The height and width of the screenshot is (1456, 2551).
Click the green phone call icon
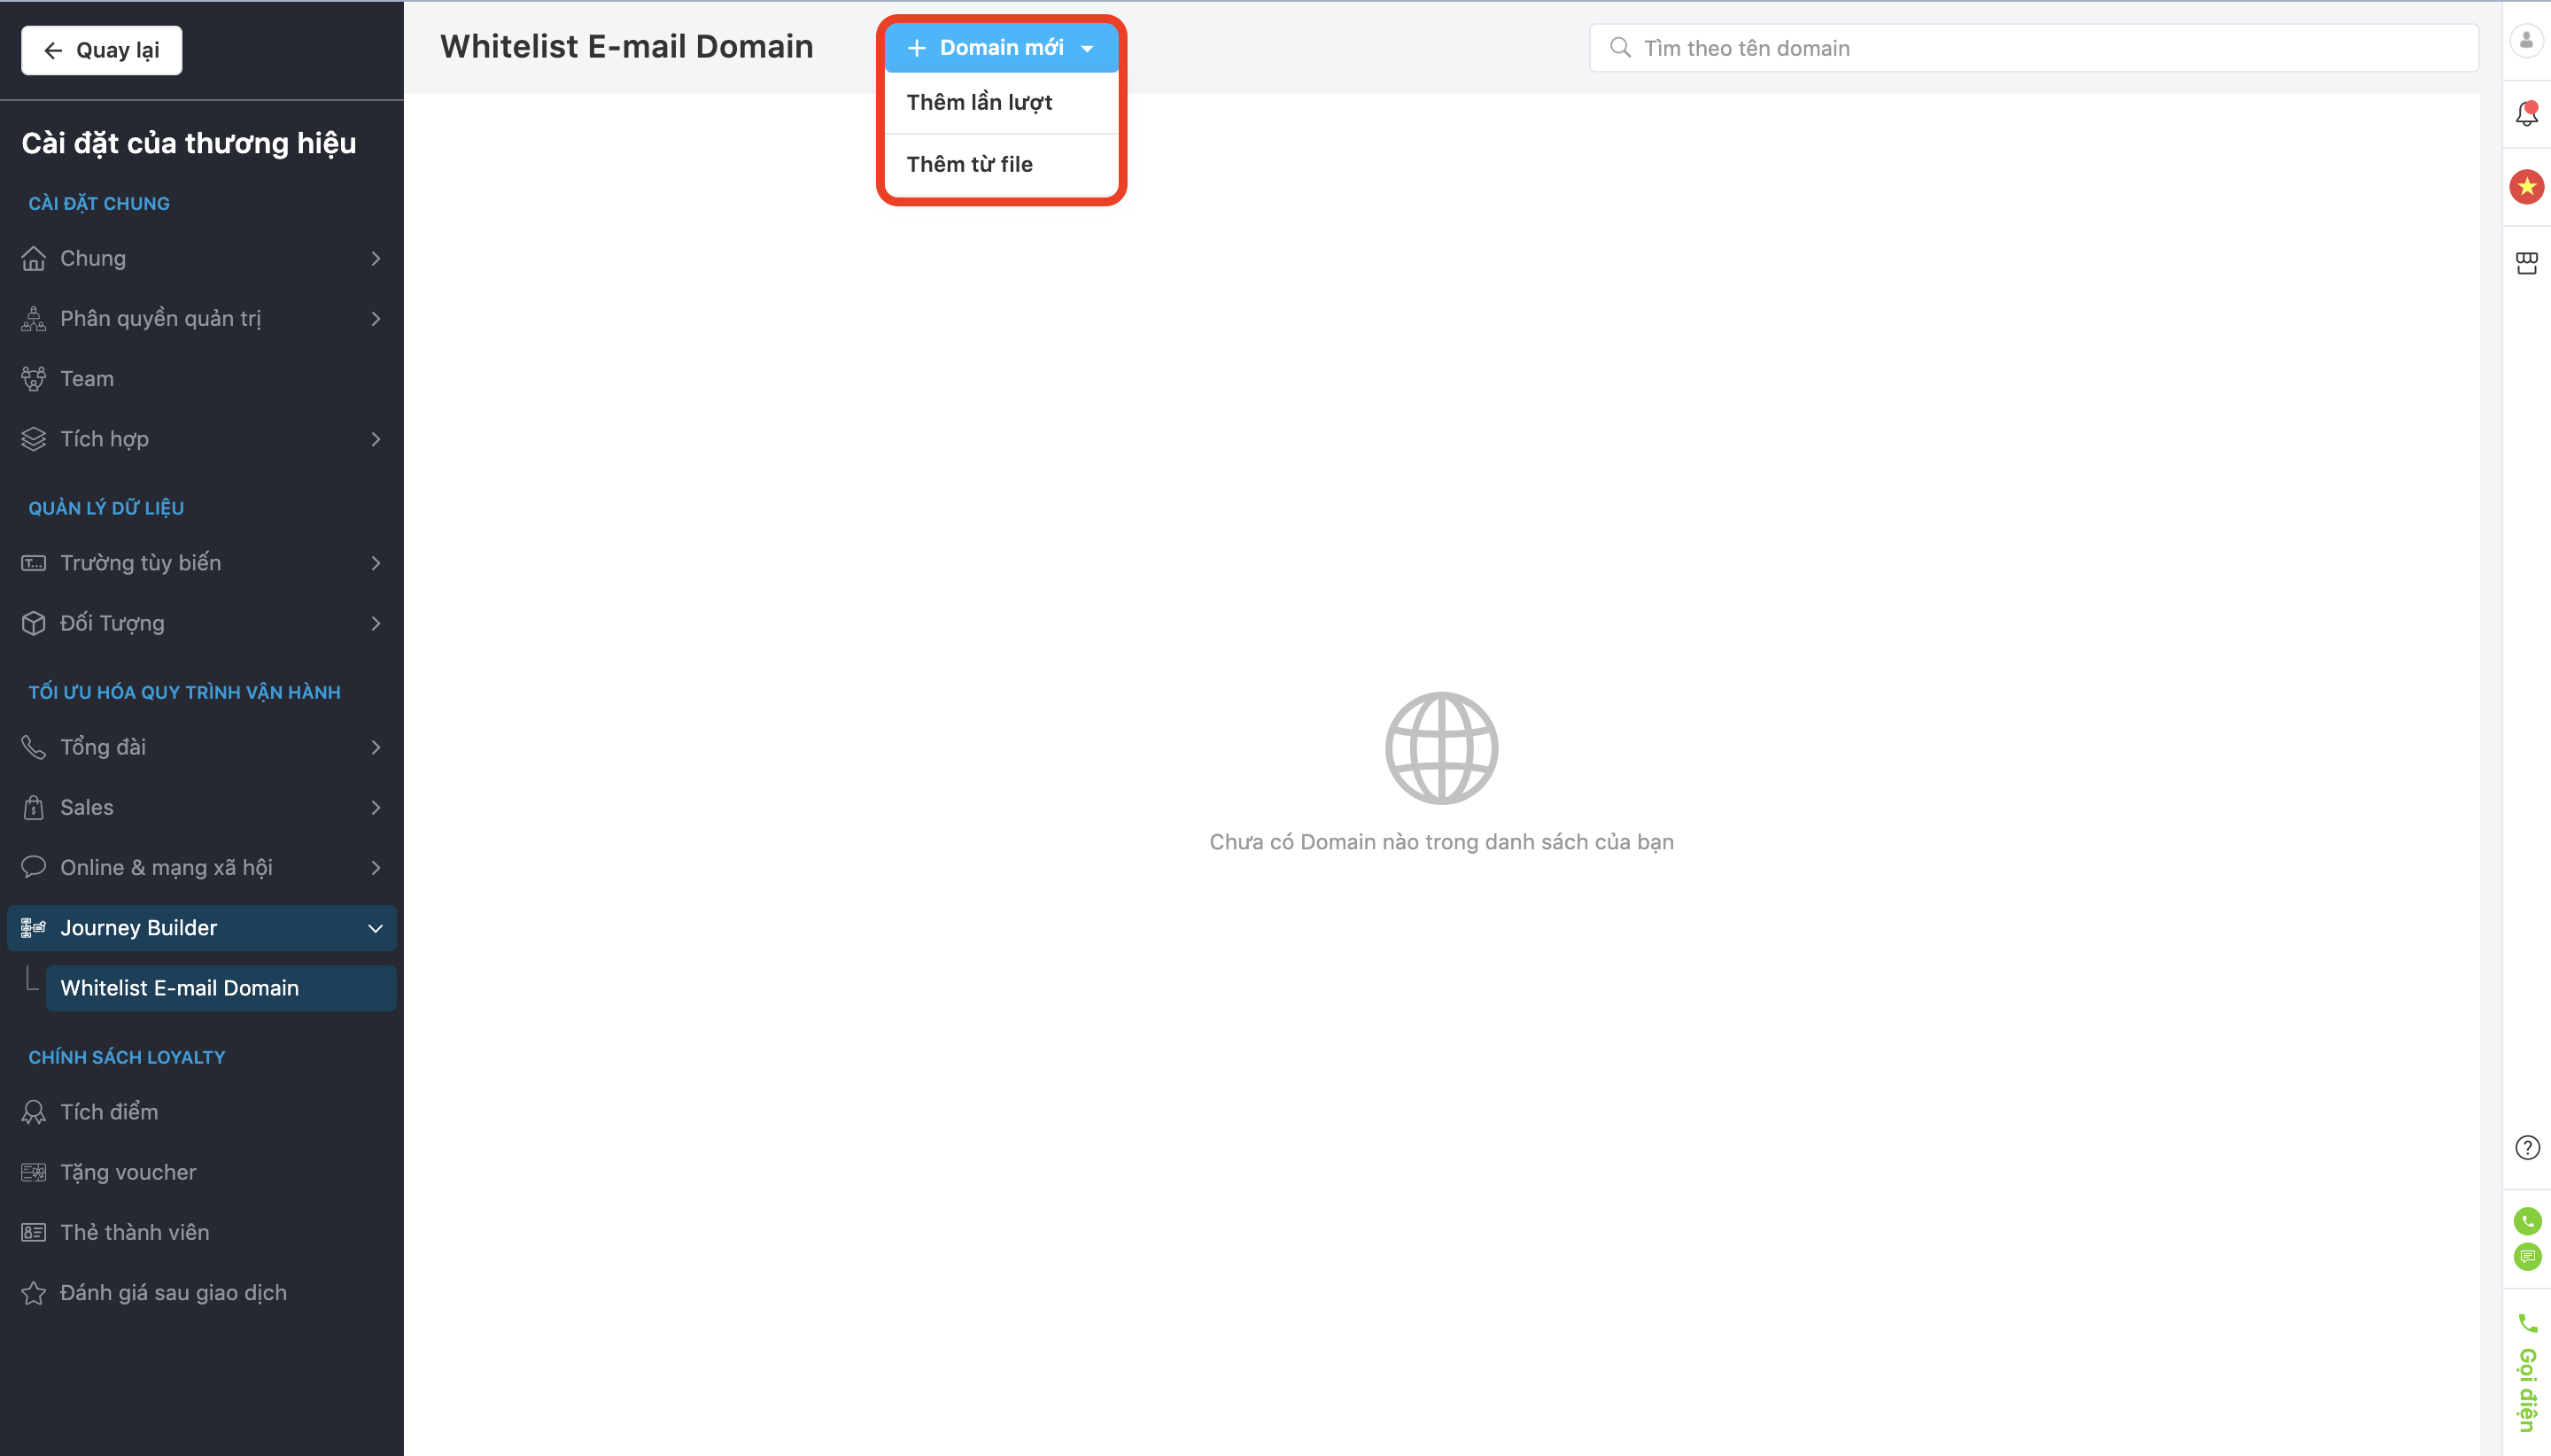click(2526, 1220)
